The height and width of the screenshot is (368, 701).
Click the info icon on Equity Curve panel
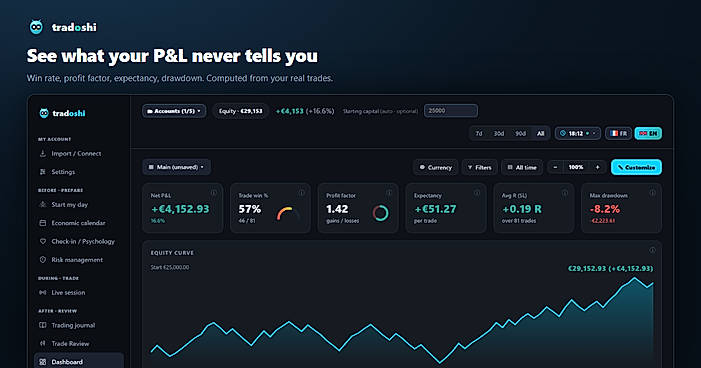click(x=652, y=250)
